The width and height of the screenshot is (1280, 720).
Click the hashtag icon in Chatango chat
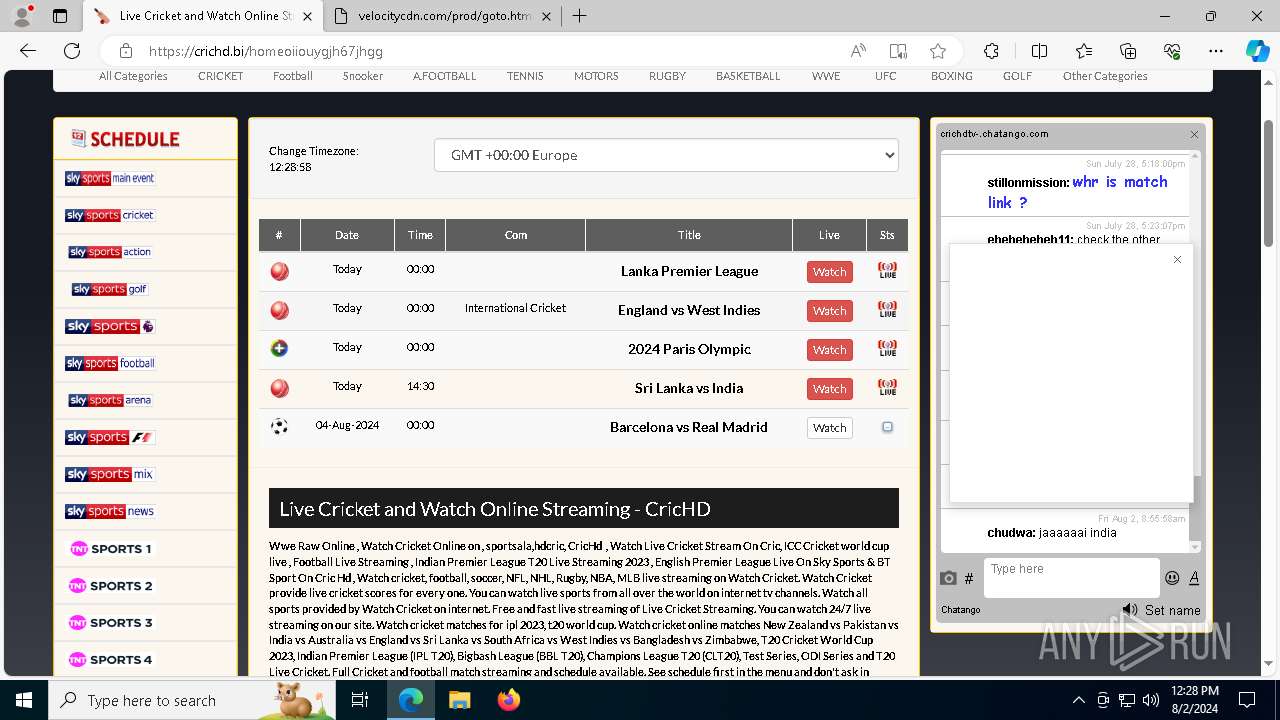[x=969, y=578]
